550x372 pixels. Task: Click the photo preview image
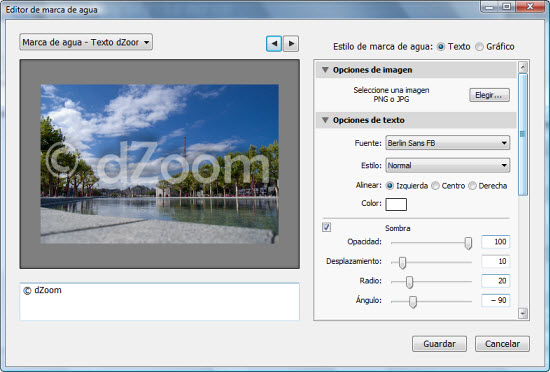(160, 164)
